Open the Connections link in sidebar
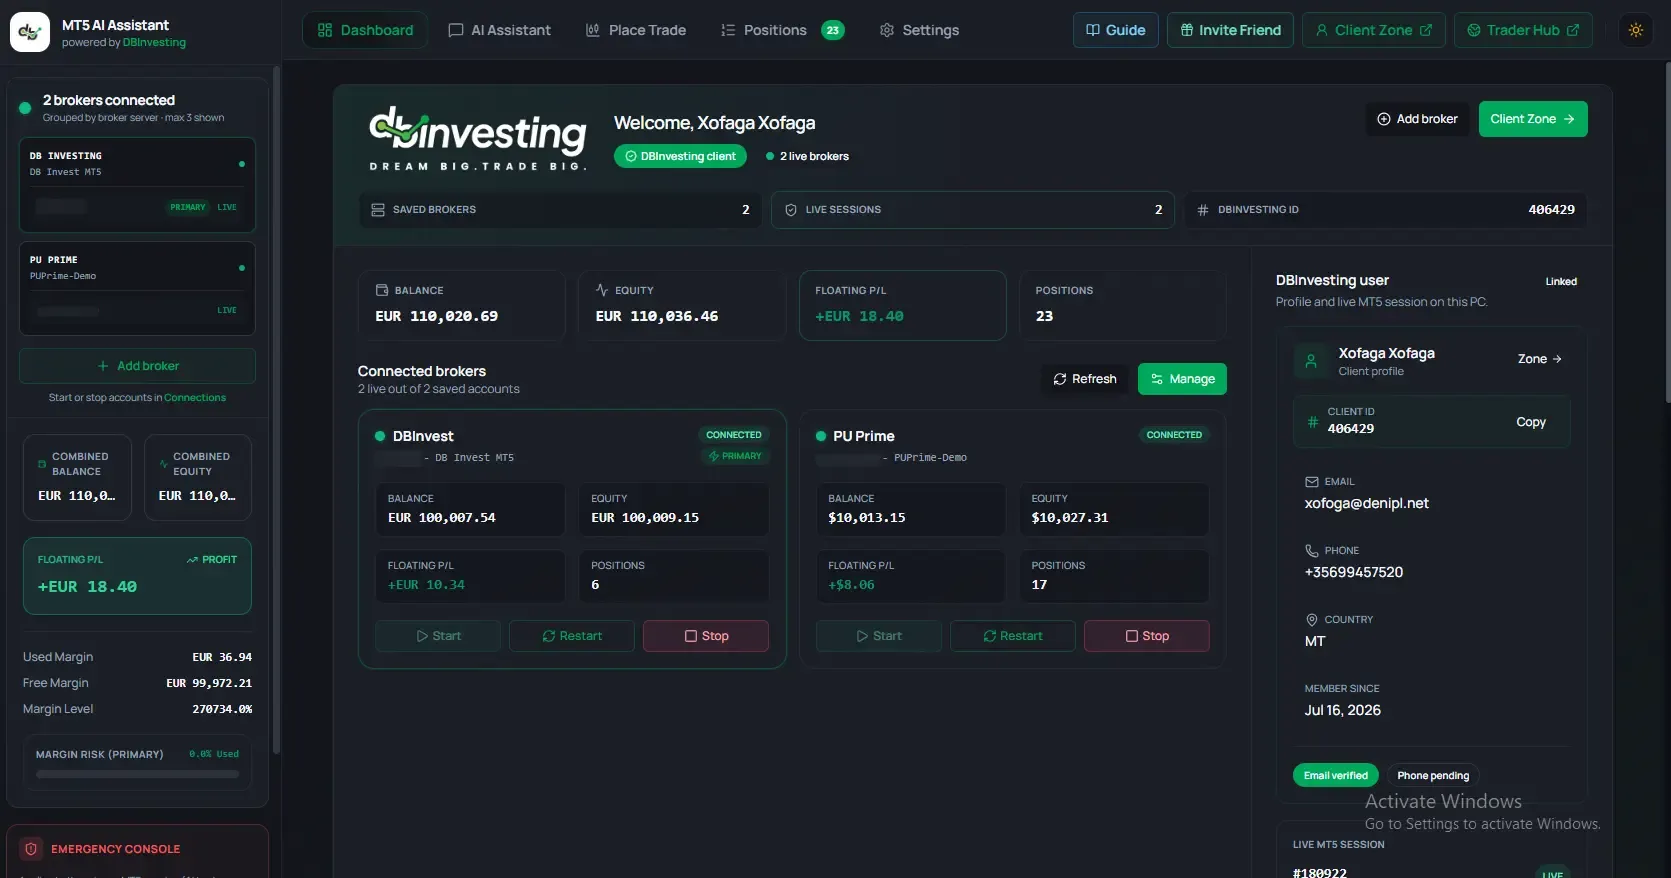1671x878 pixels. coord(195,398)
